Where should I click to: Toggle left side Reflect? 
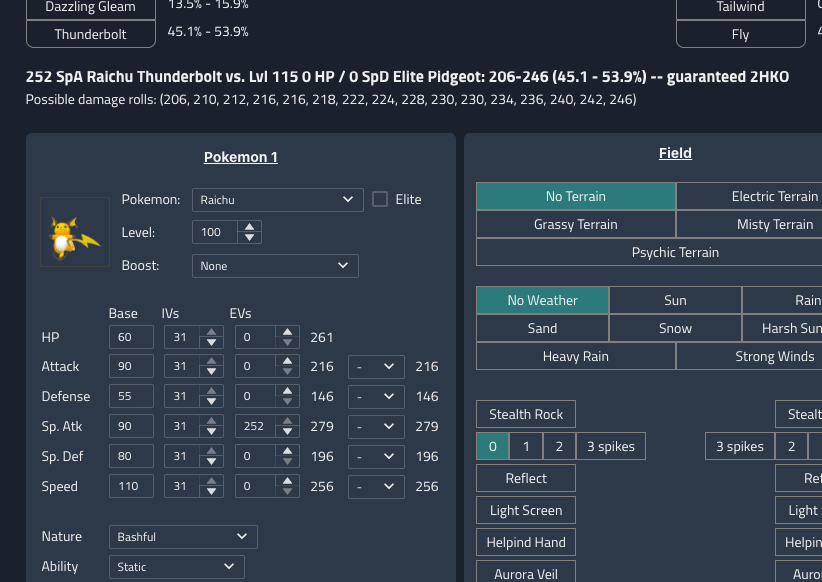pos(526,478)
